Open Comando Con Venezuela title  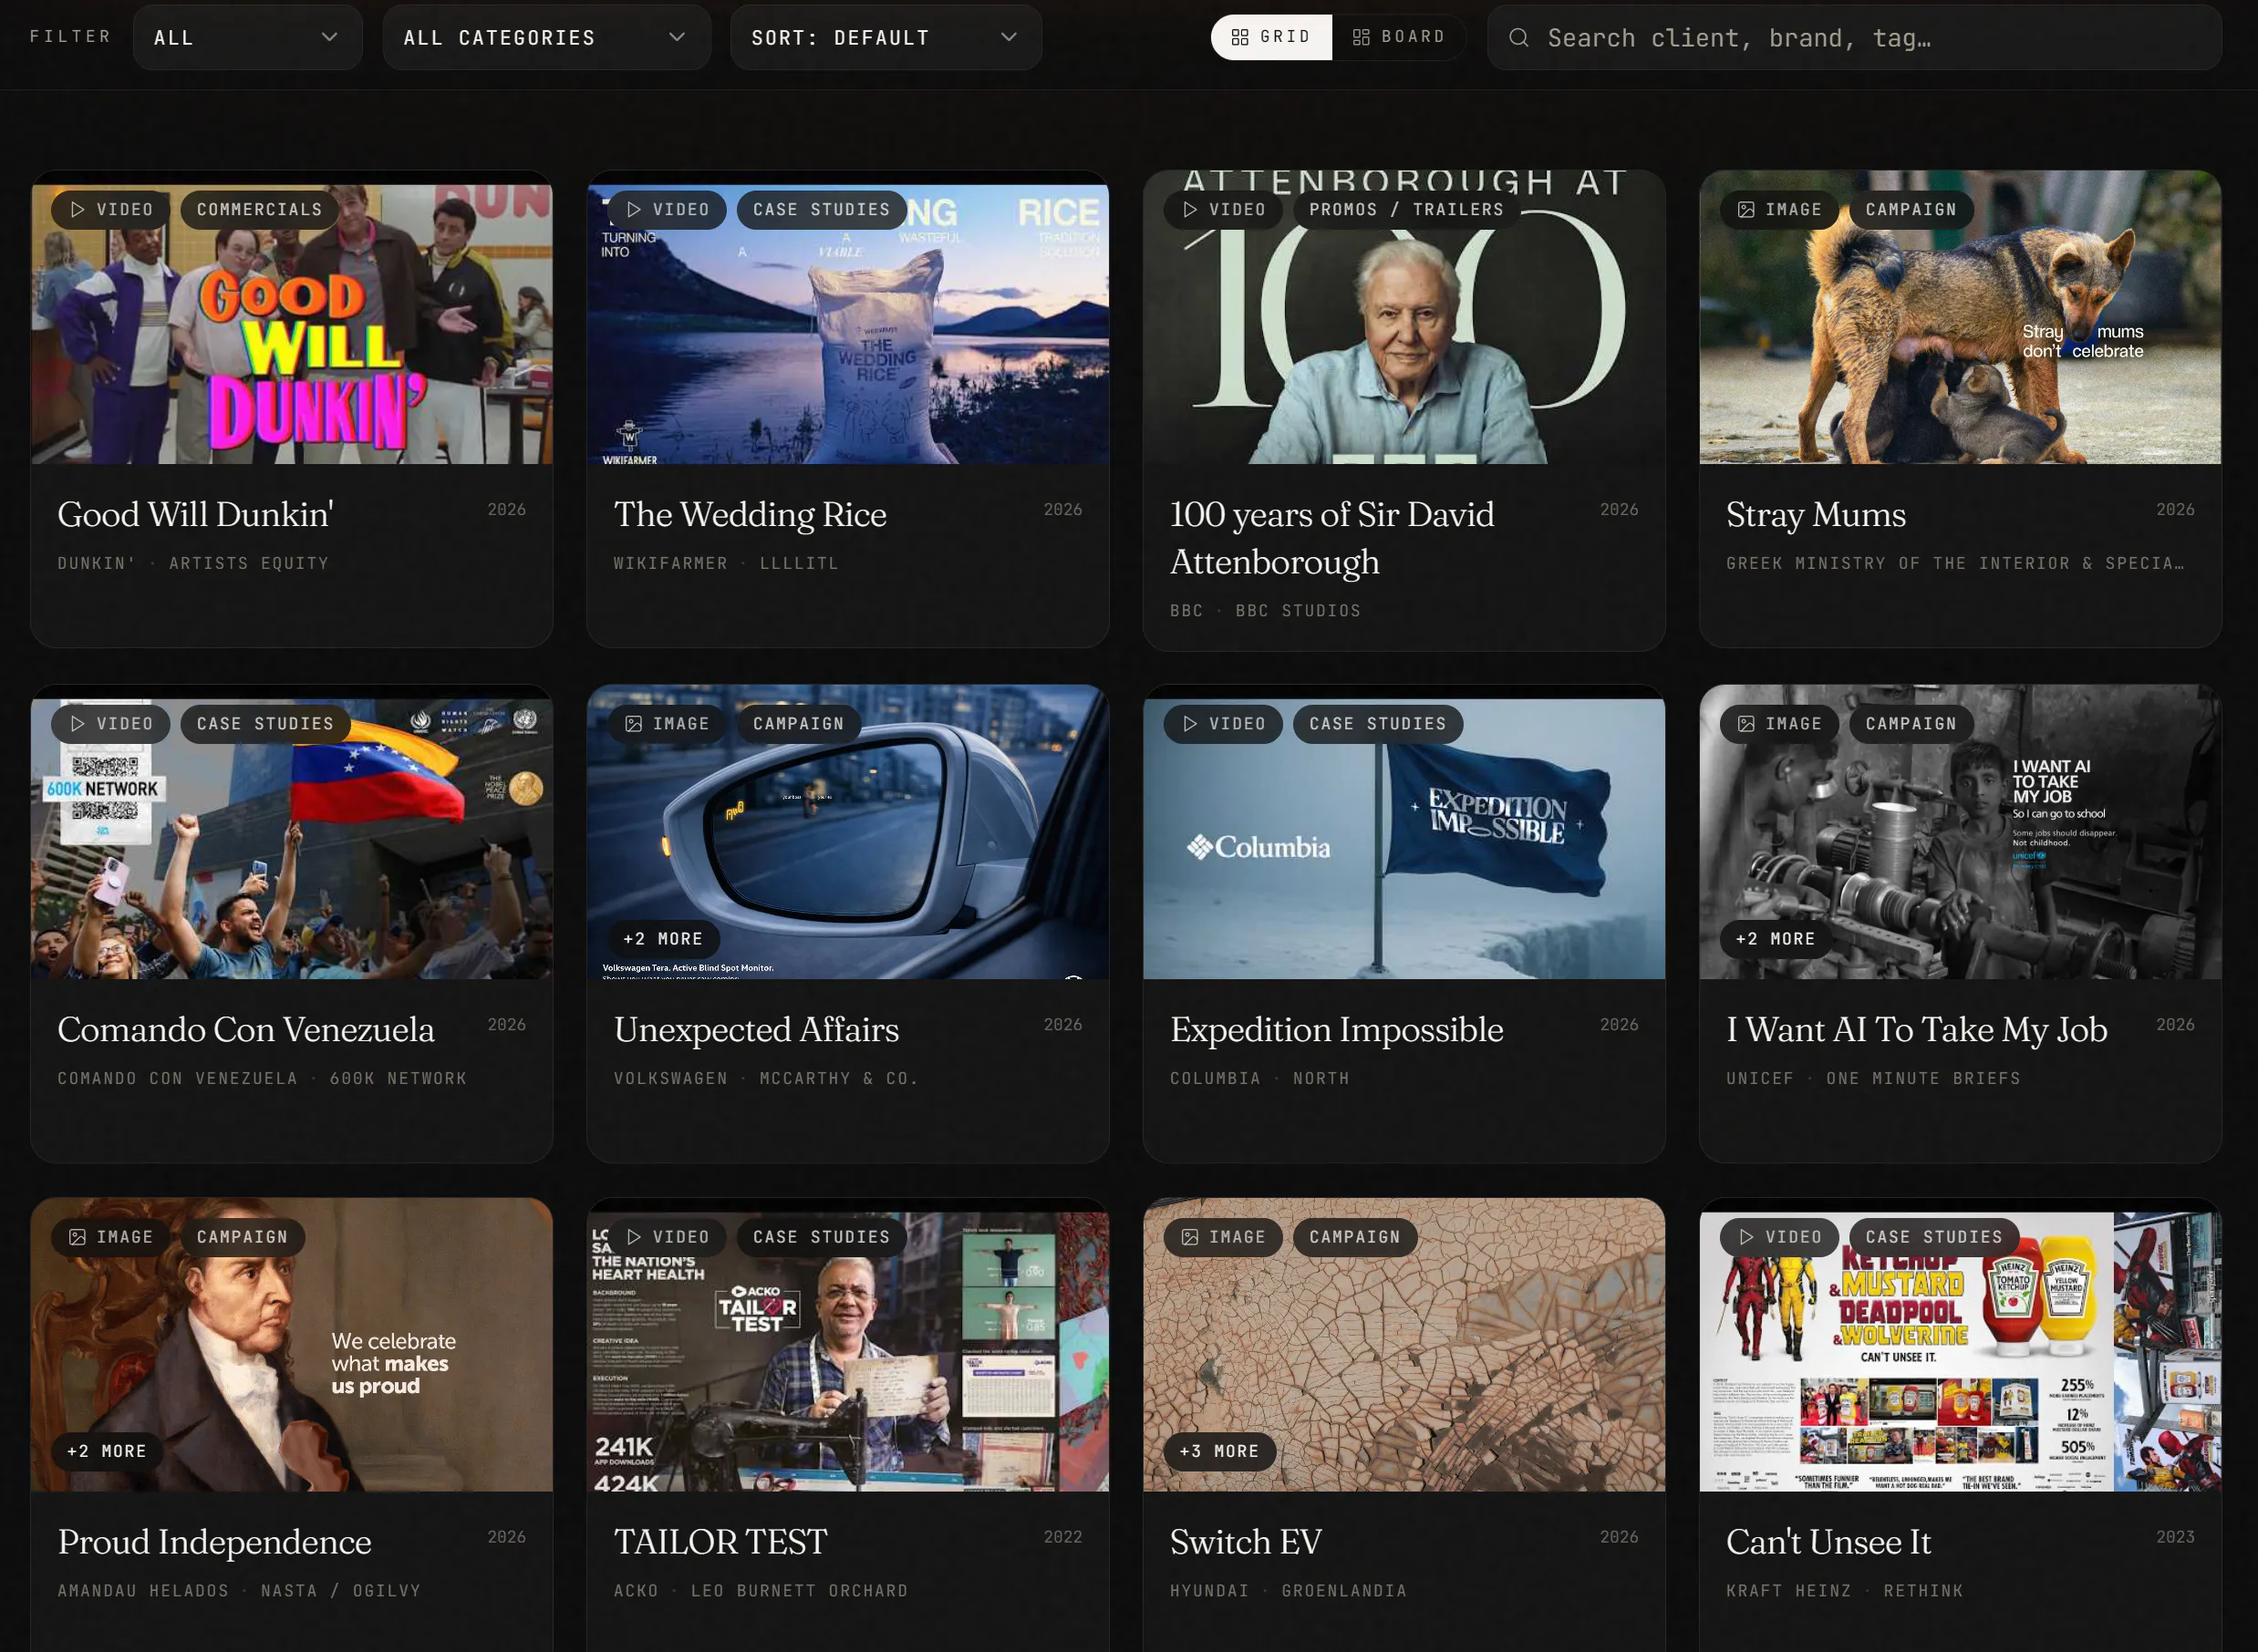(246, 1029)
